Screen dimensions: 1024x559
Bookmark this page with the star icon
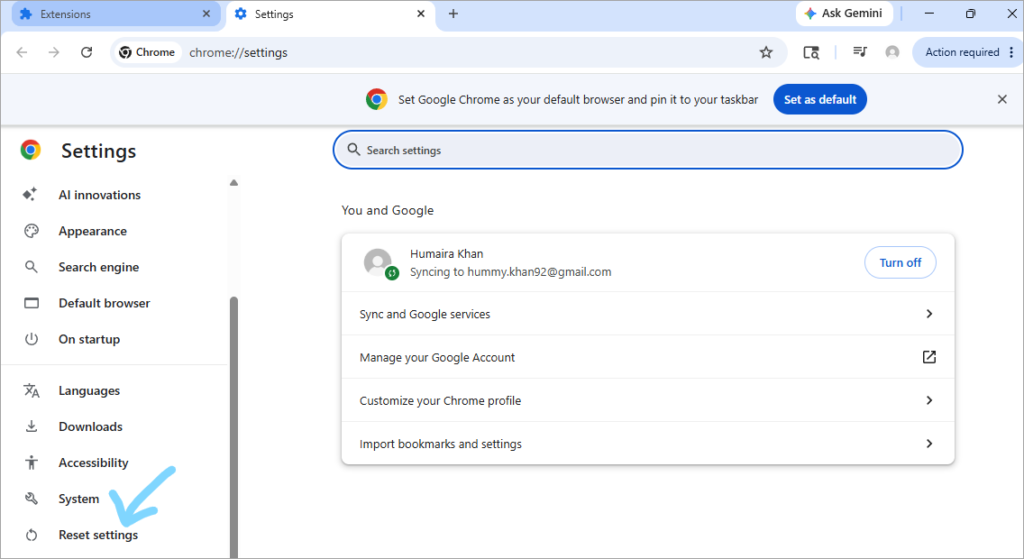[x=766, y=52]
